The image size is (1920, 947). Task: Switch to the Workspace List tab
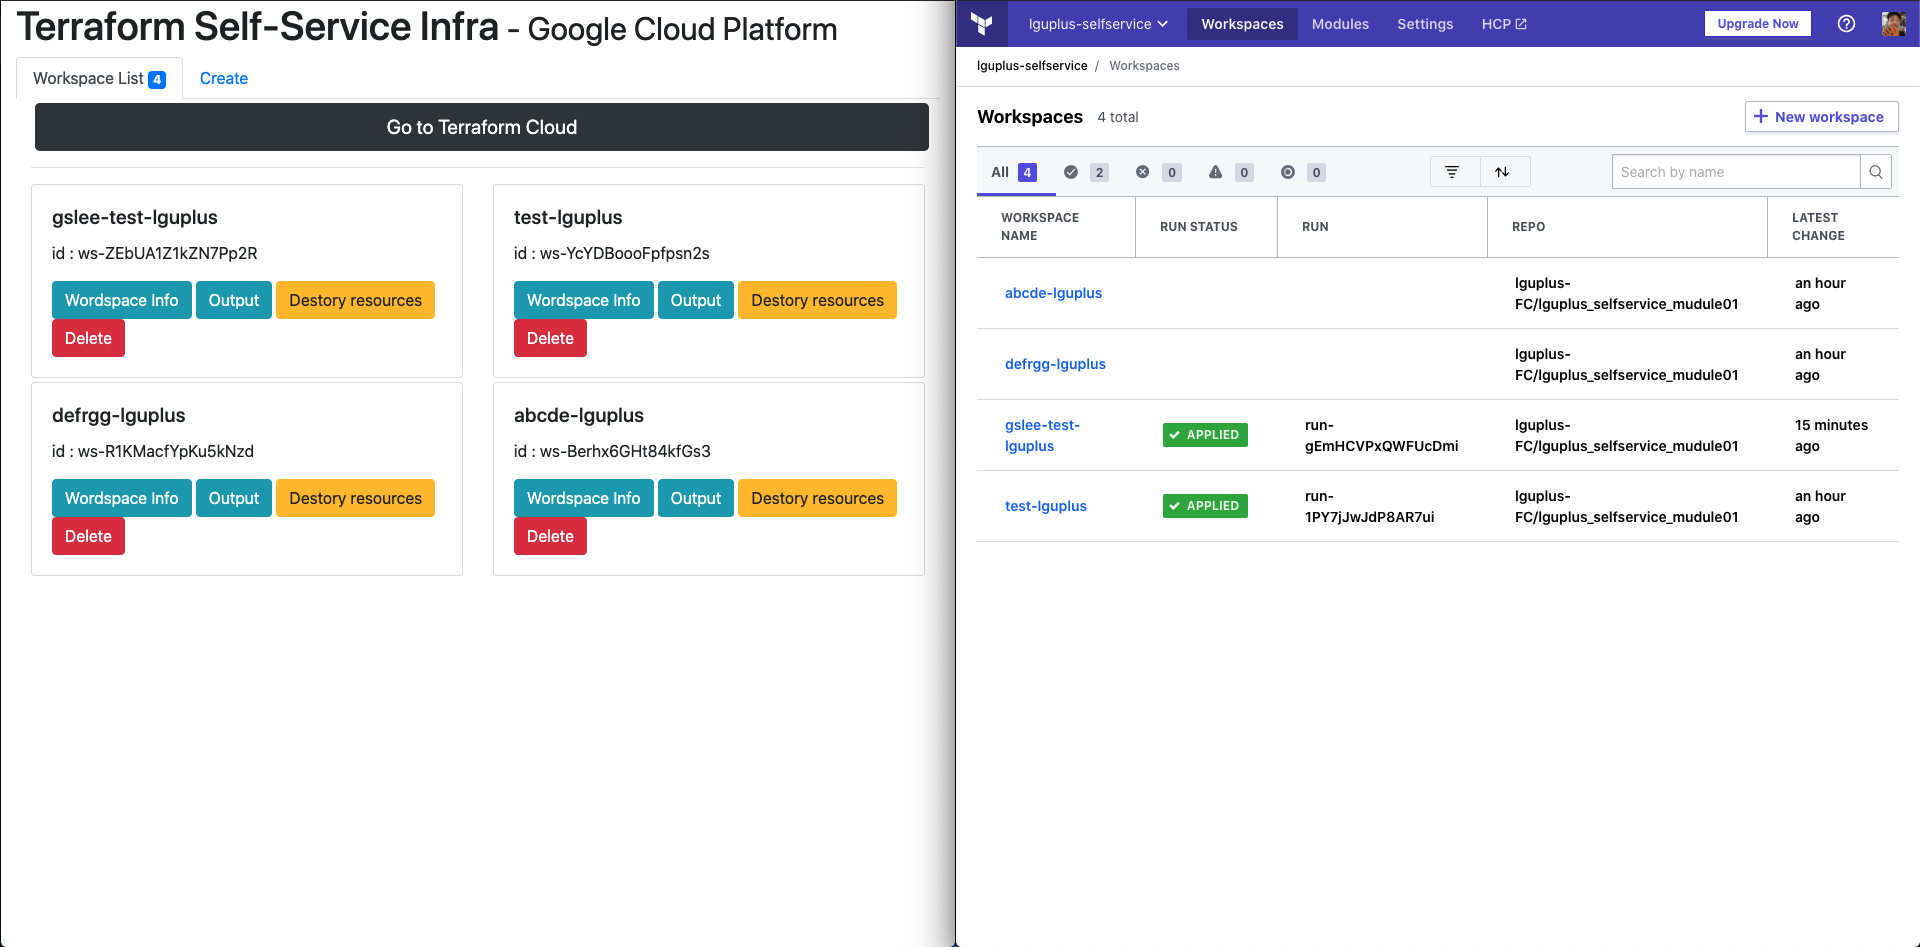[99, 78]
